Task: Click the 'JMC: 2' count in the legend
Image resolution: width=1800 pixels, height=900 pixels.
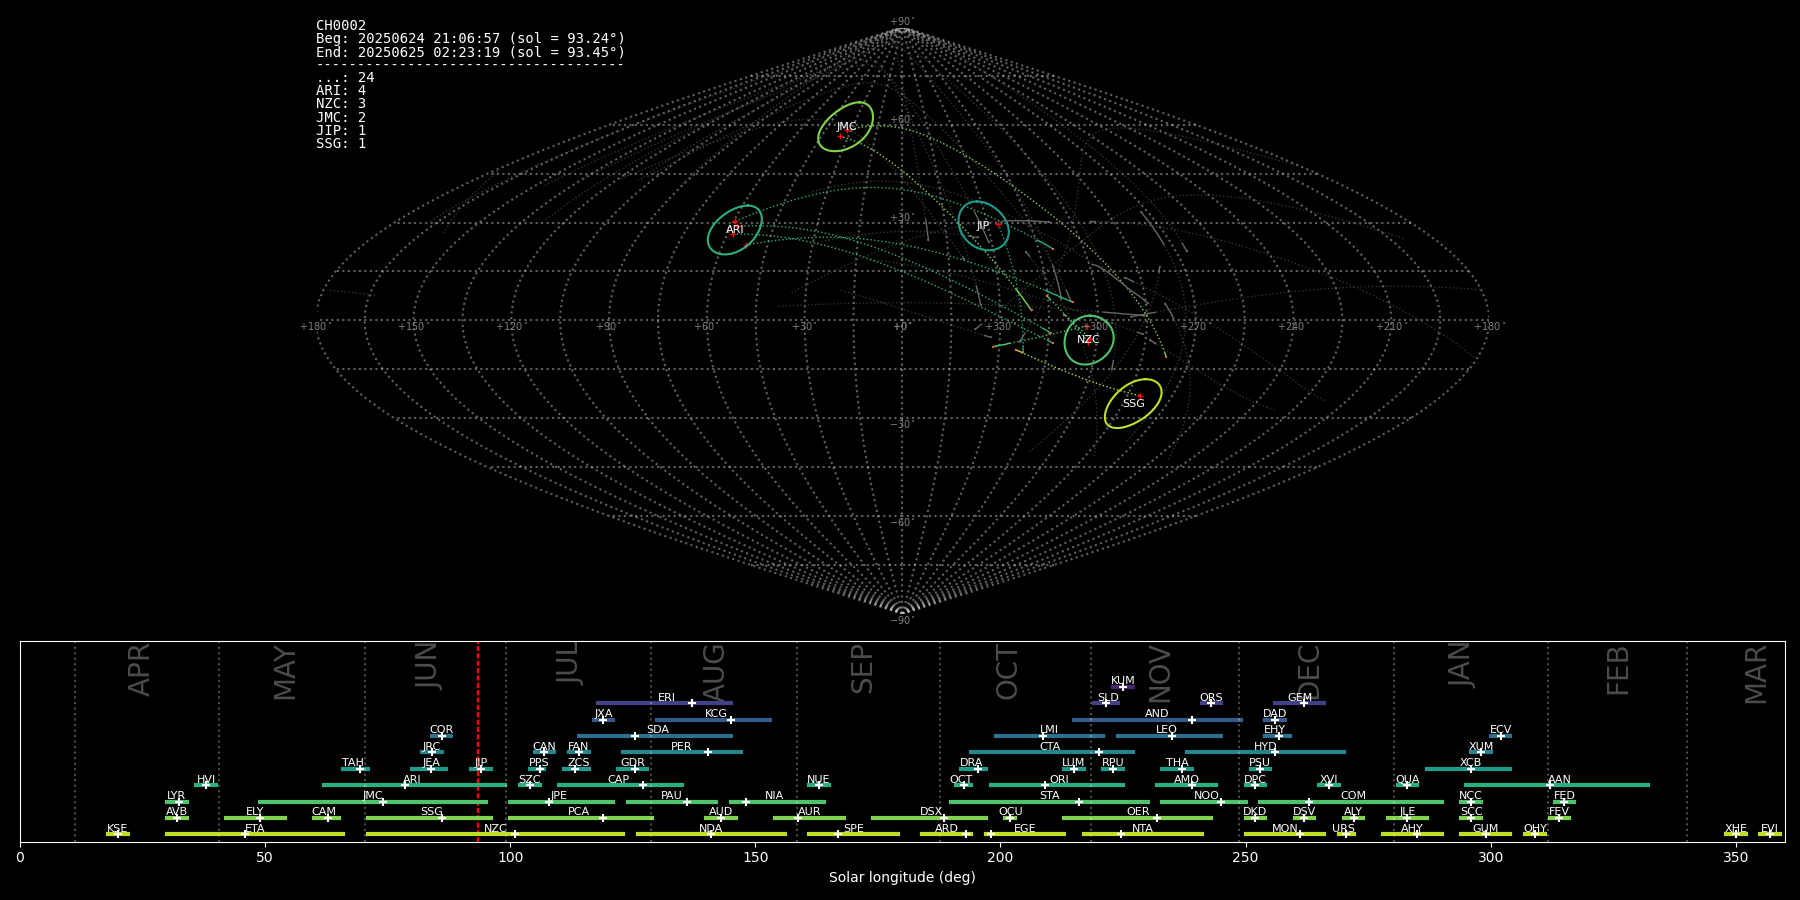Action: point(341,118)
